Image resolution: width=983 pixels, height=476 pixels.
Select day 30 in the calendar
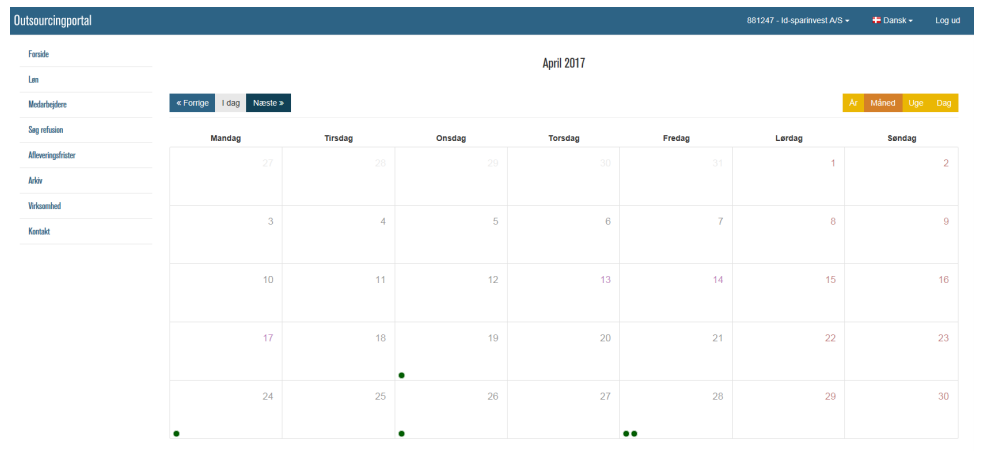944,396
